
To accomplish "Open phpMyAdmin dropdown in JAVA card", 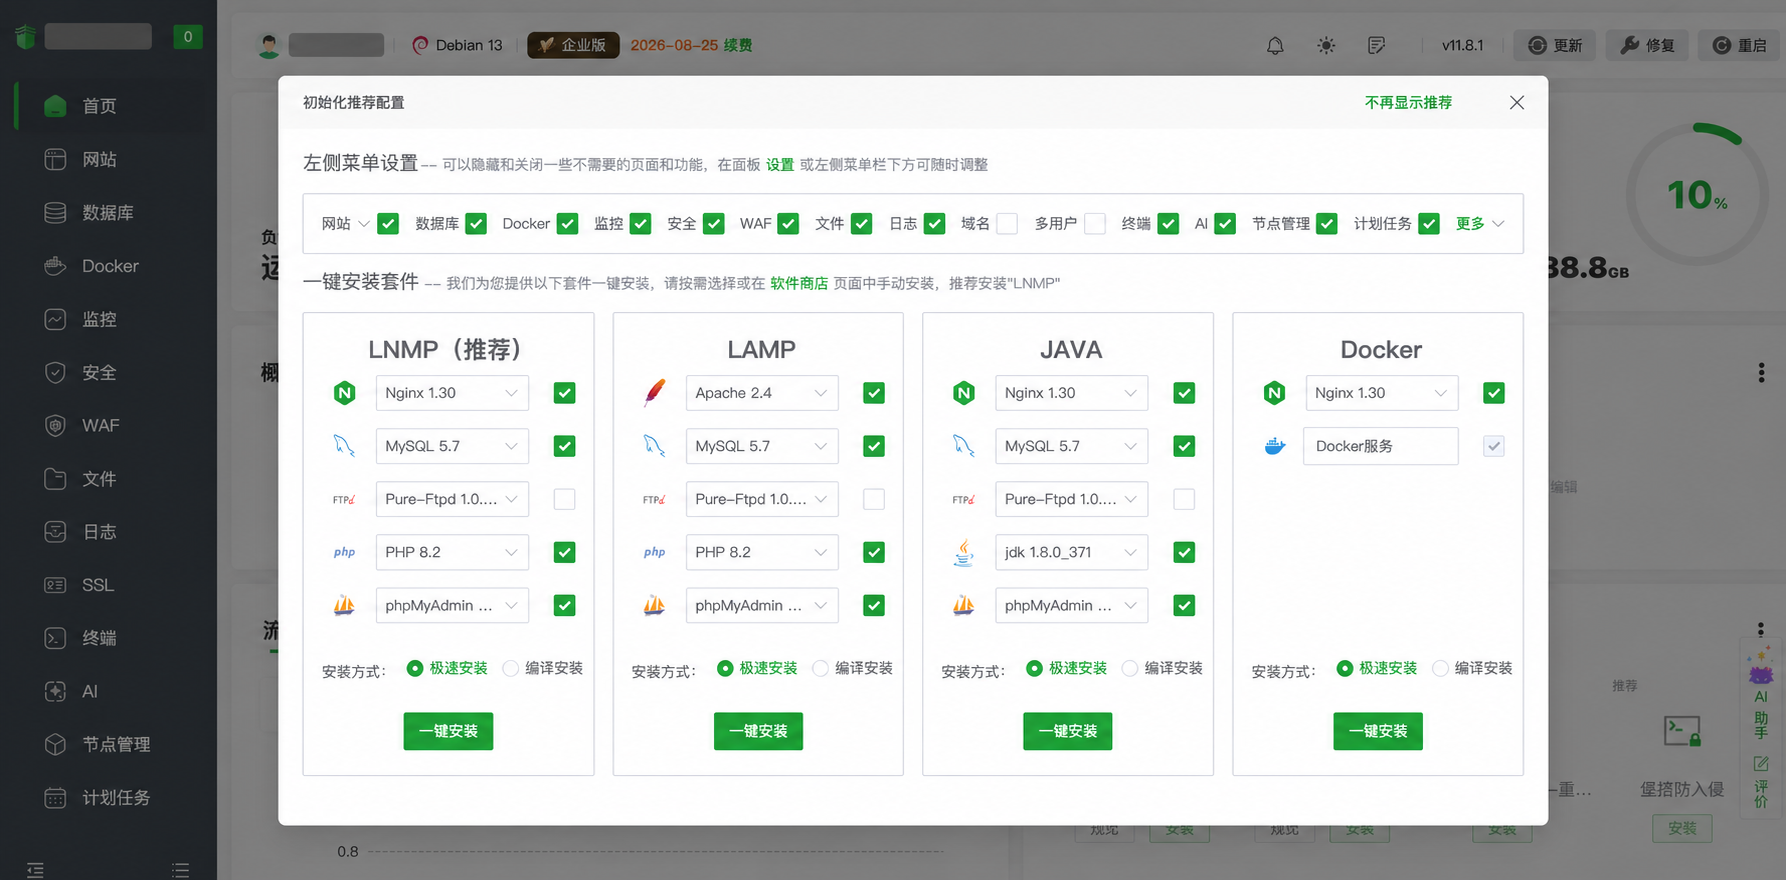I will pyautogui.click(x=1071, y=605).
